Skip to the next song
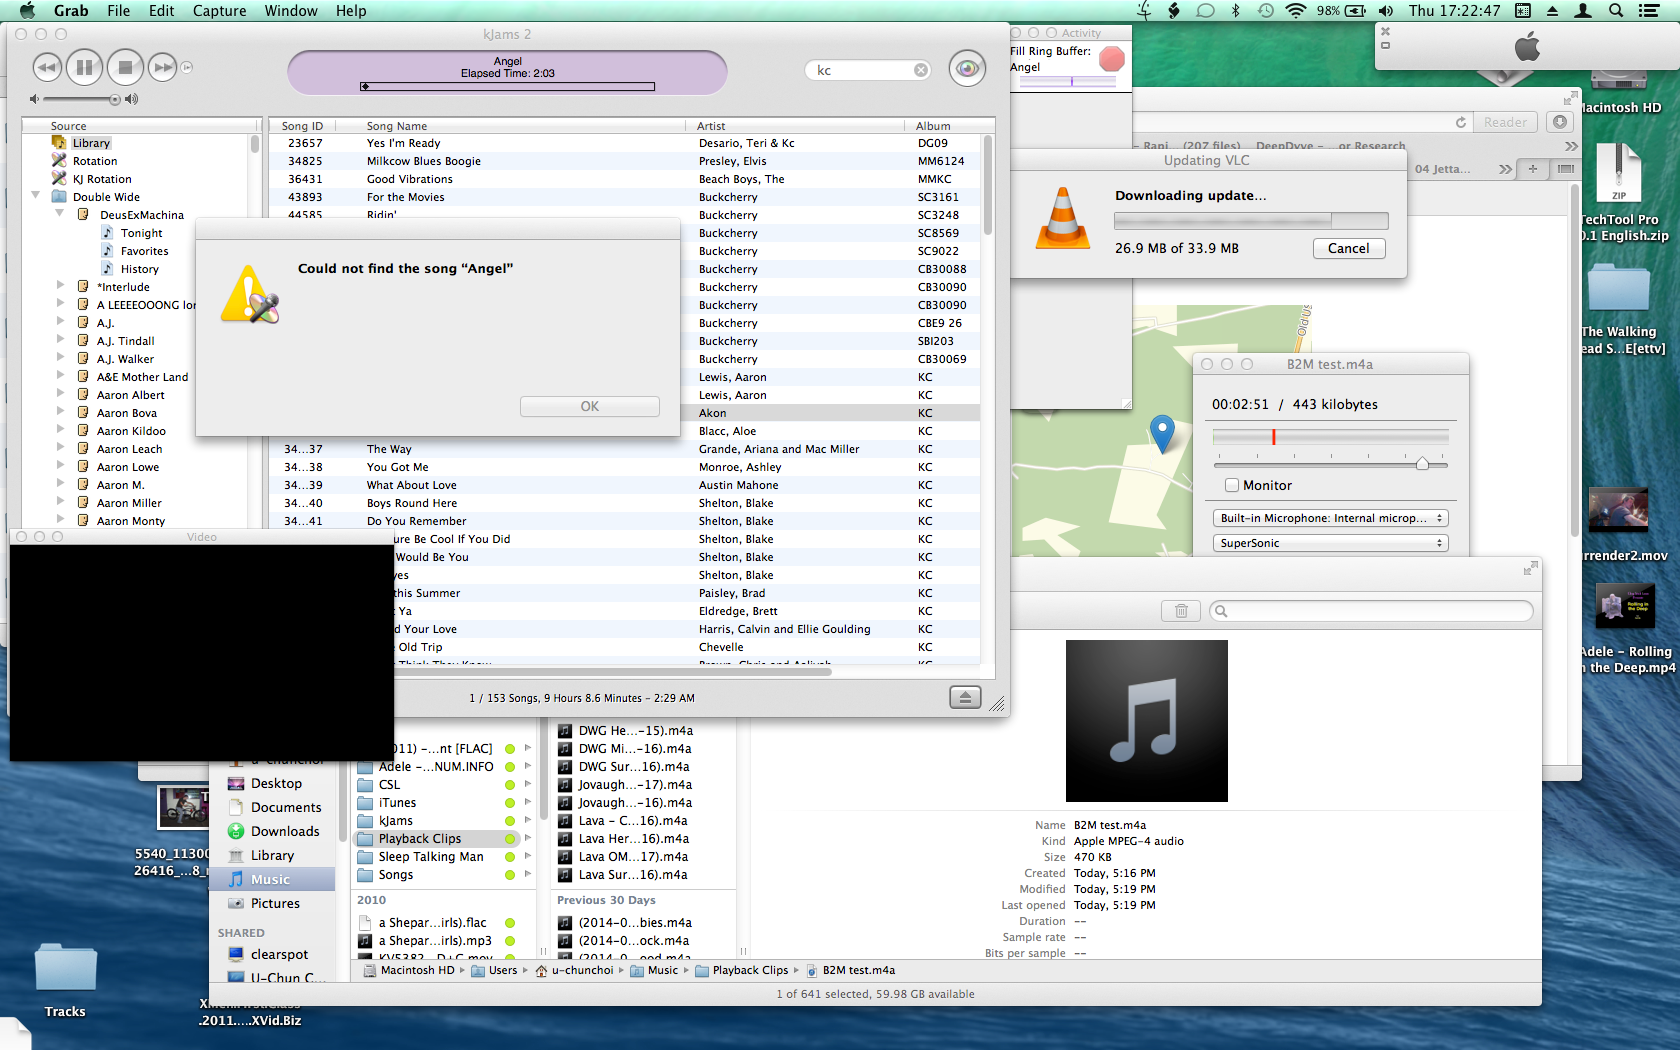 coord(162,68)
